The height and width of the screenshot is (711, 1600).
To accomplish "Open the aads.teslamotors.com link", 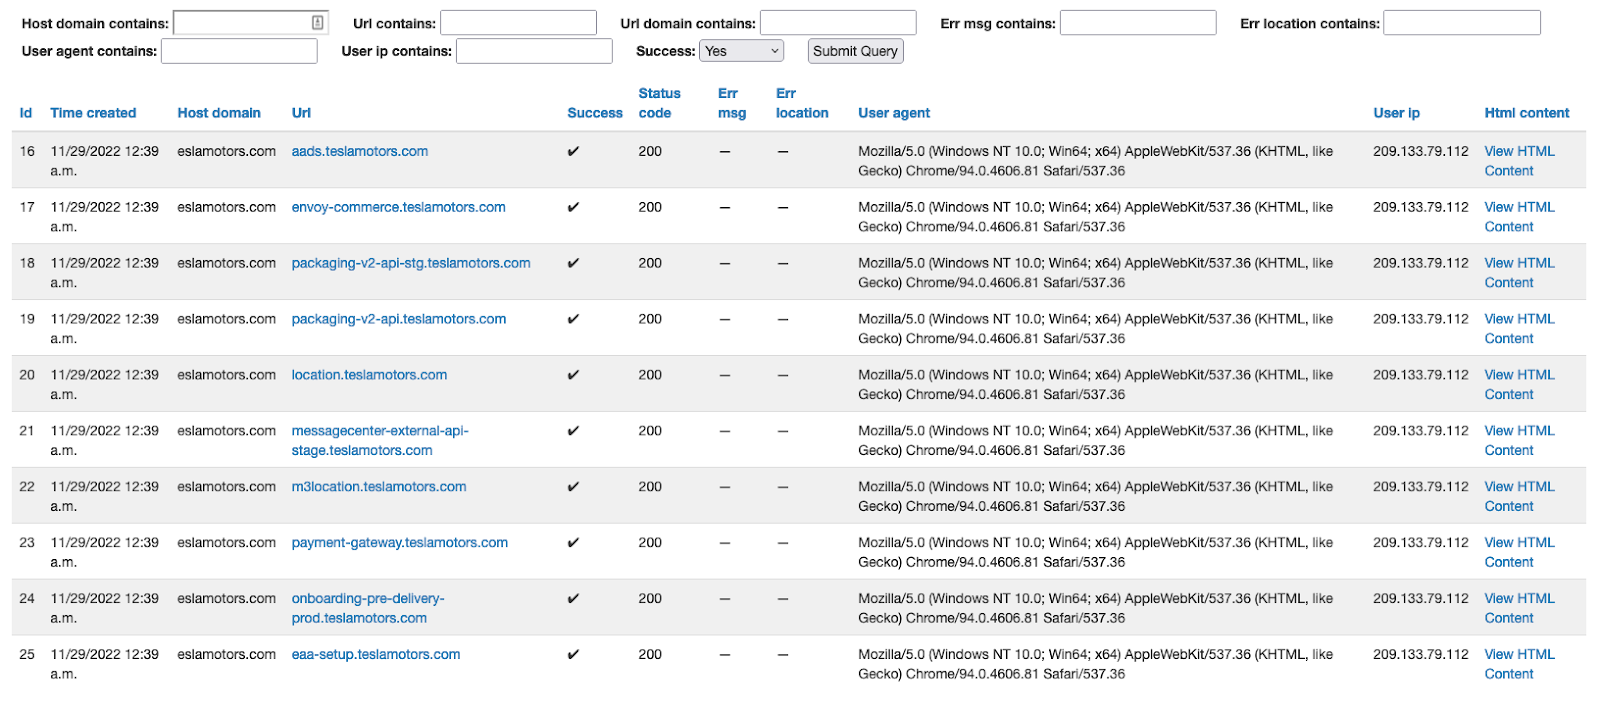I will pyautogui.click(x=359, y=151).
